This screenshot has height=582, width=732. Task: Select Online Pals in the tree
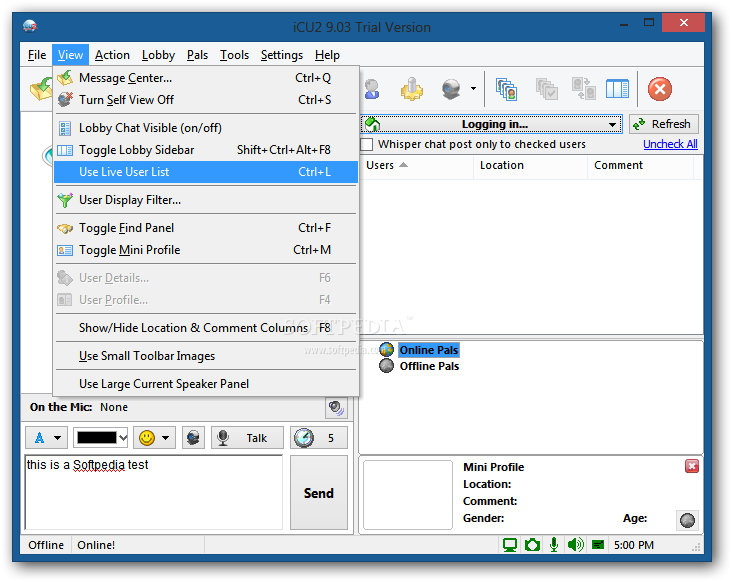429,350
